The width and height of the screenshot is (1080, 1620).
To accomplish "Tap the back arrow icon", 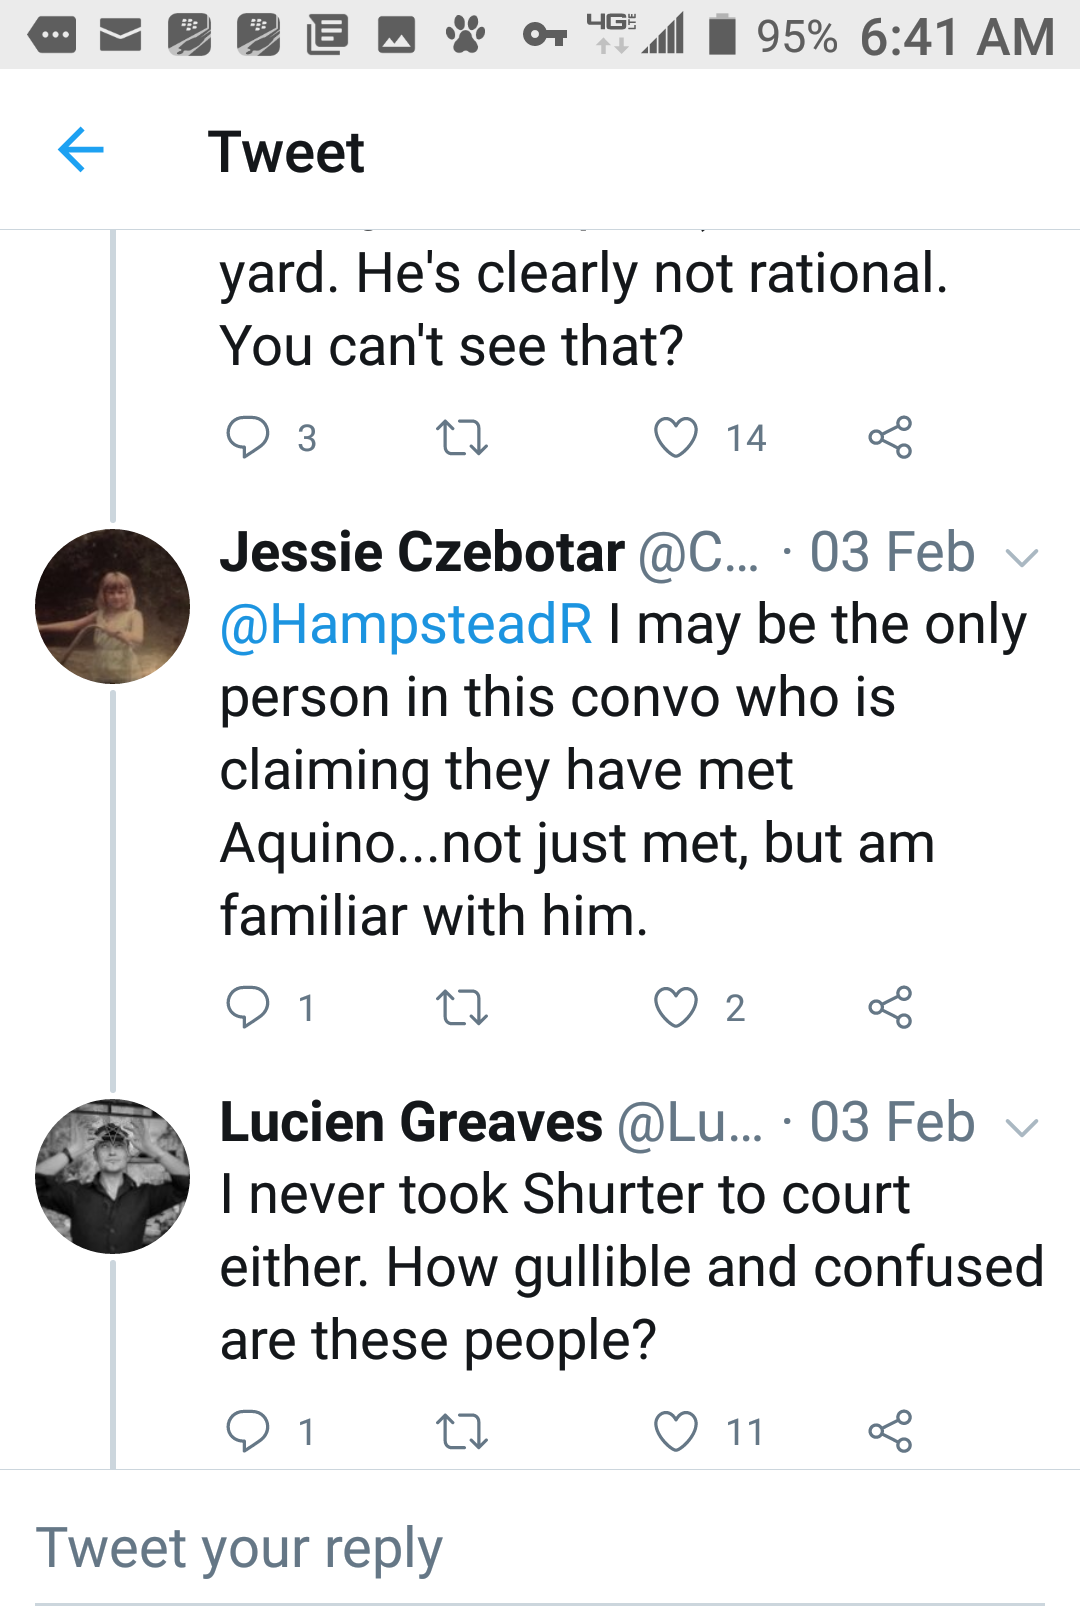I will [x=81, y=151].
